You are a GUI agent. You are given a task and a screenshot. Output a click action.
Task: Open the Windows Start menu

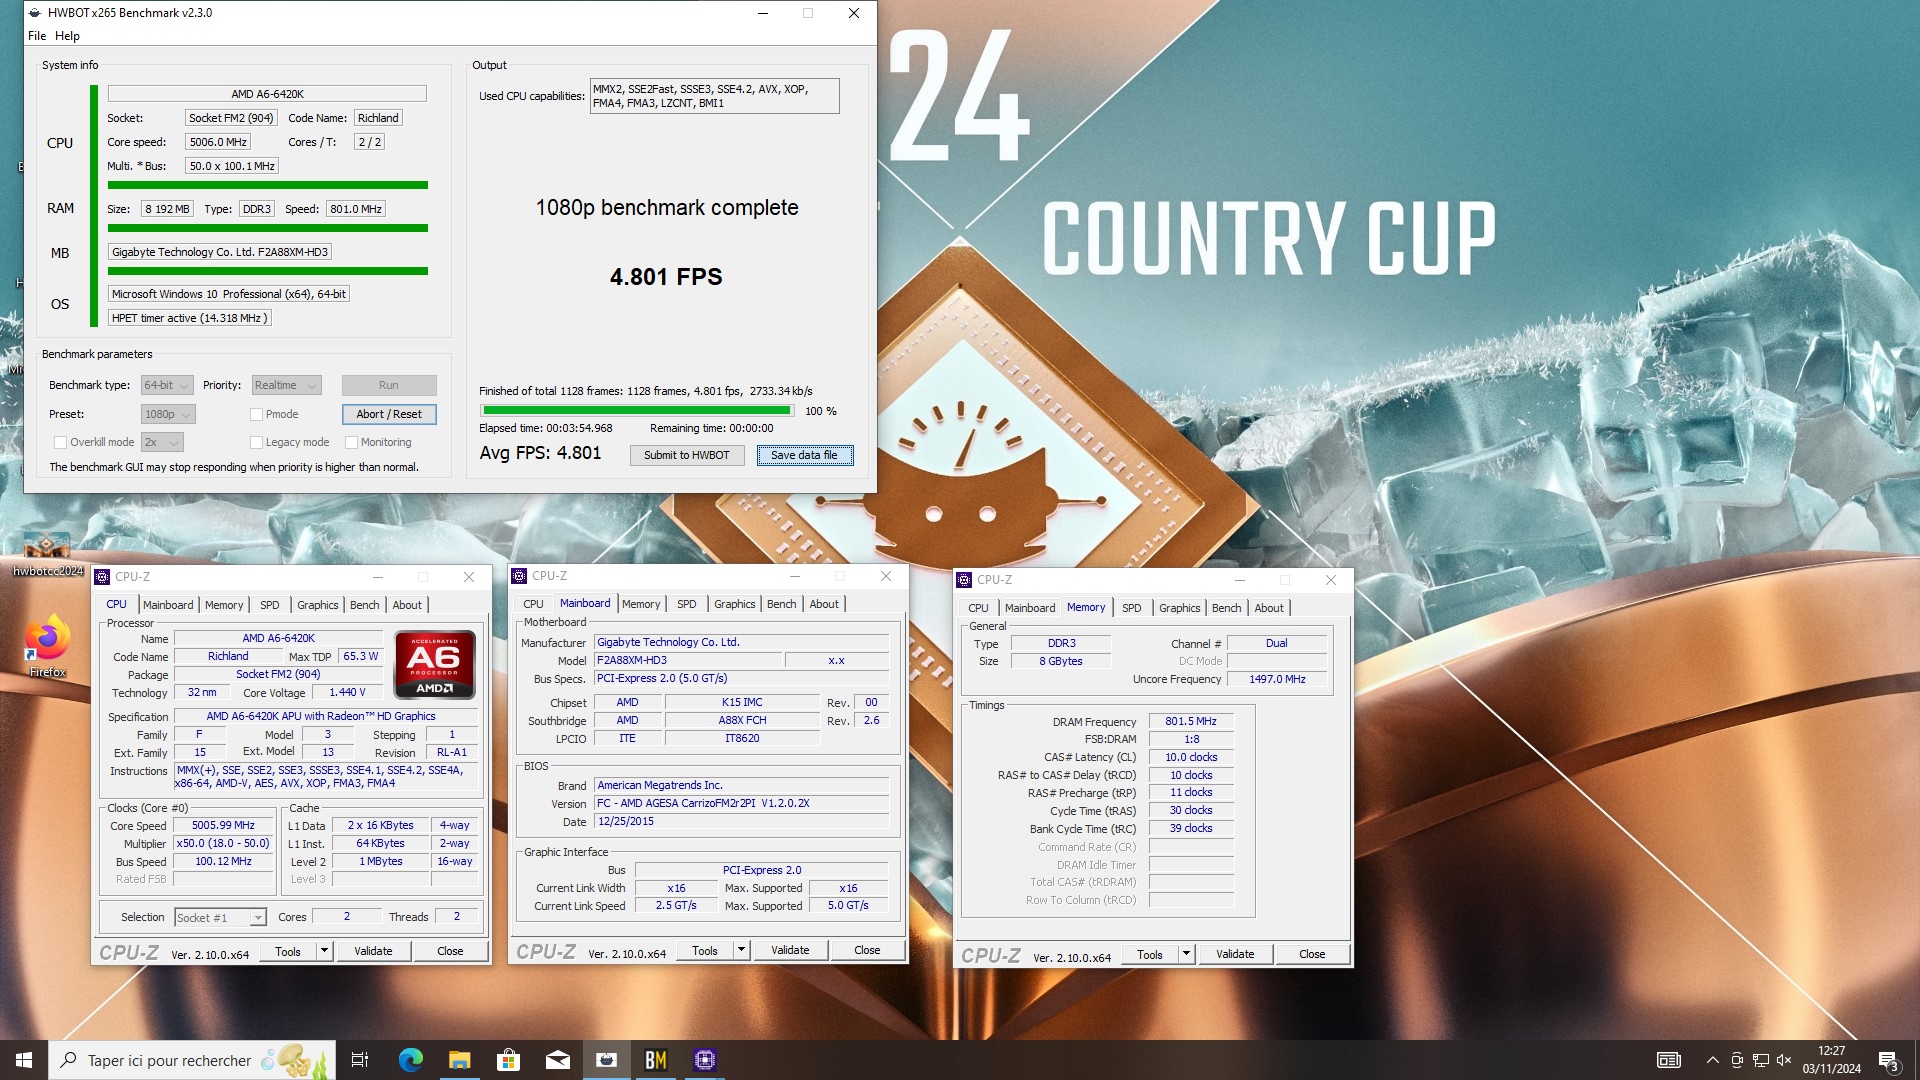tap(24, 1060)
